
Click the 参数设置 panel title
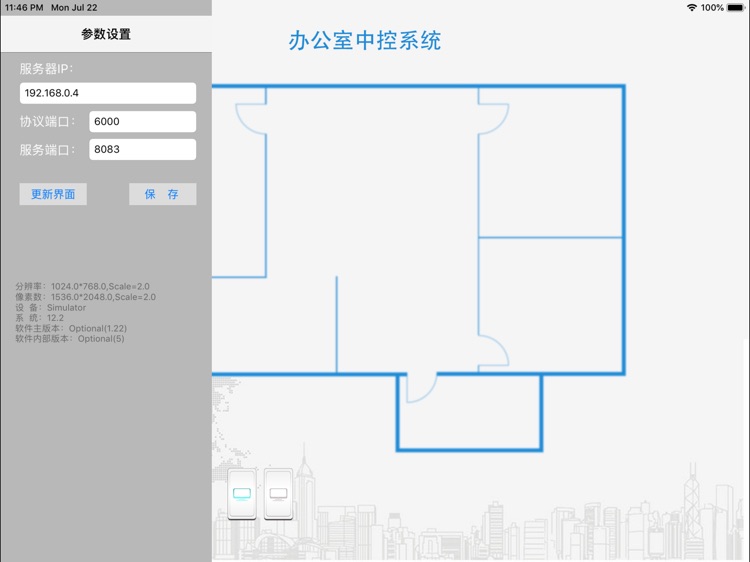tap(106, 34)
